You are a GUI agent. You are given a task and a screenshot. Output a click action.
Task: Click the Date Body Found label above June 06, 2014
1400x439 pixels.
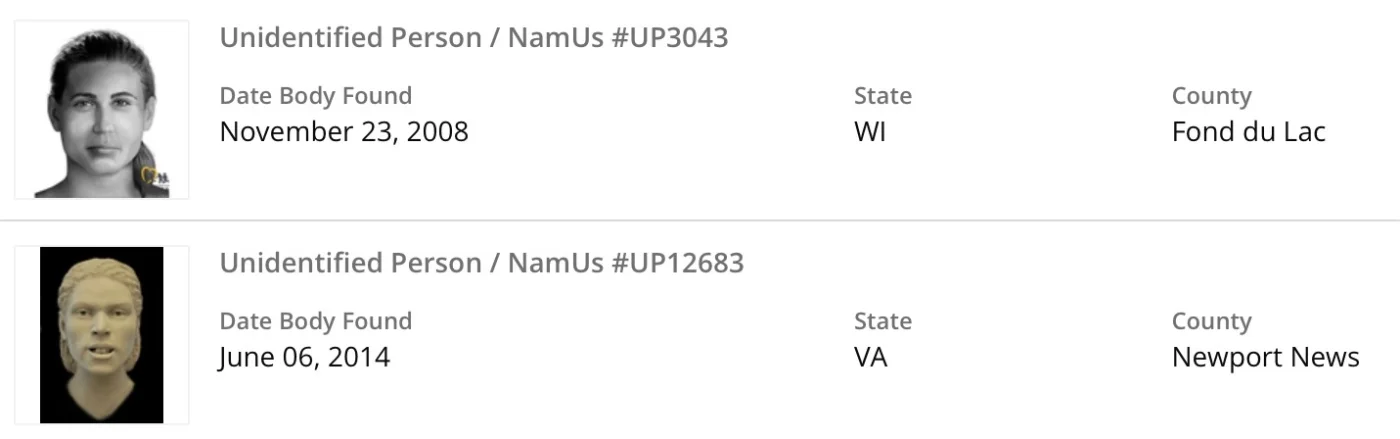(x=316, y=321)
